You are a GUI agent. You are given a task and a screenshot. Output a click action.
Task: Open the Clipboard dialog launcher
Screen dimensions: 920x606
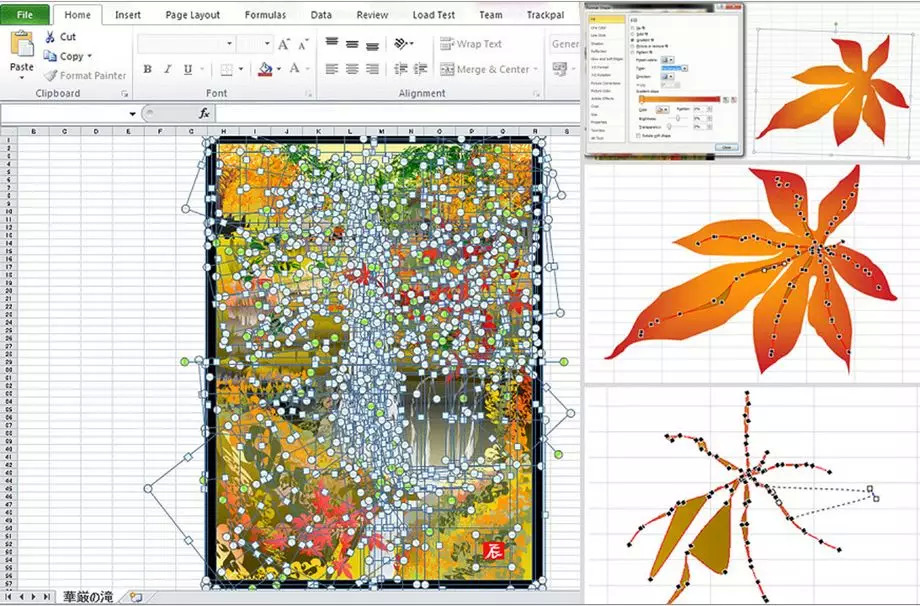tap(124, 93)
